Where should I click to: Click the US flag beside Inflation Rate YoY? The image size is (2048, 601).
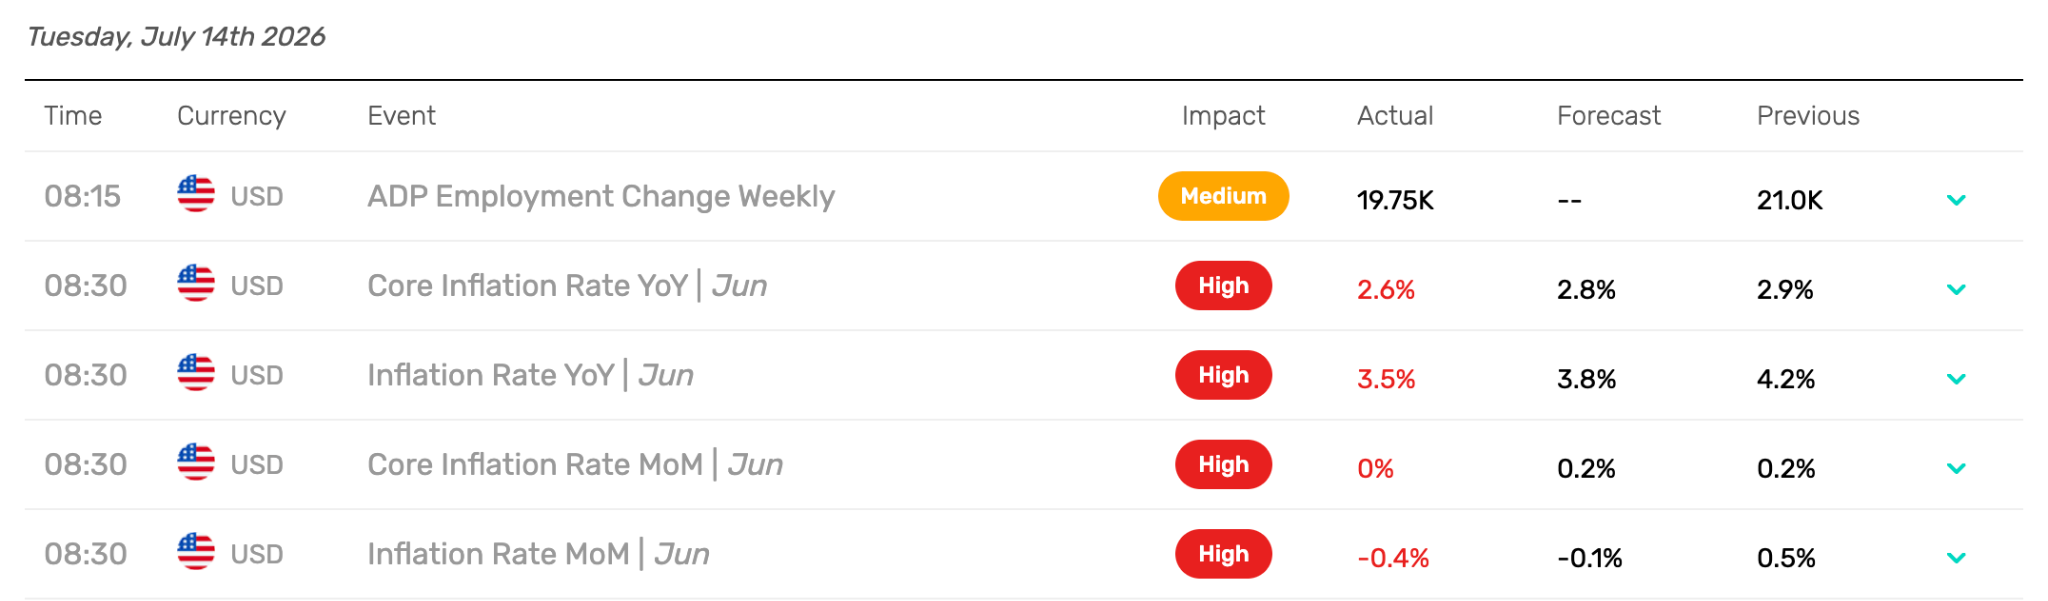point(196,373)
